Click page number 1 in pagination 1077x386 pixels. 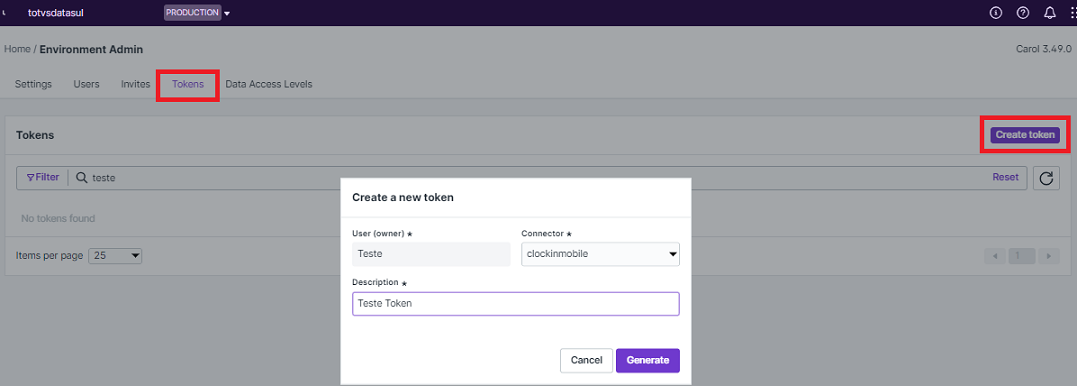coord(1021,256)
